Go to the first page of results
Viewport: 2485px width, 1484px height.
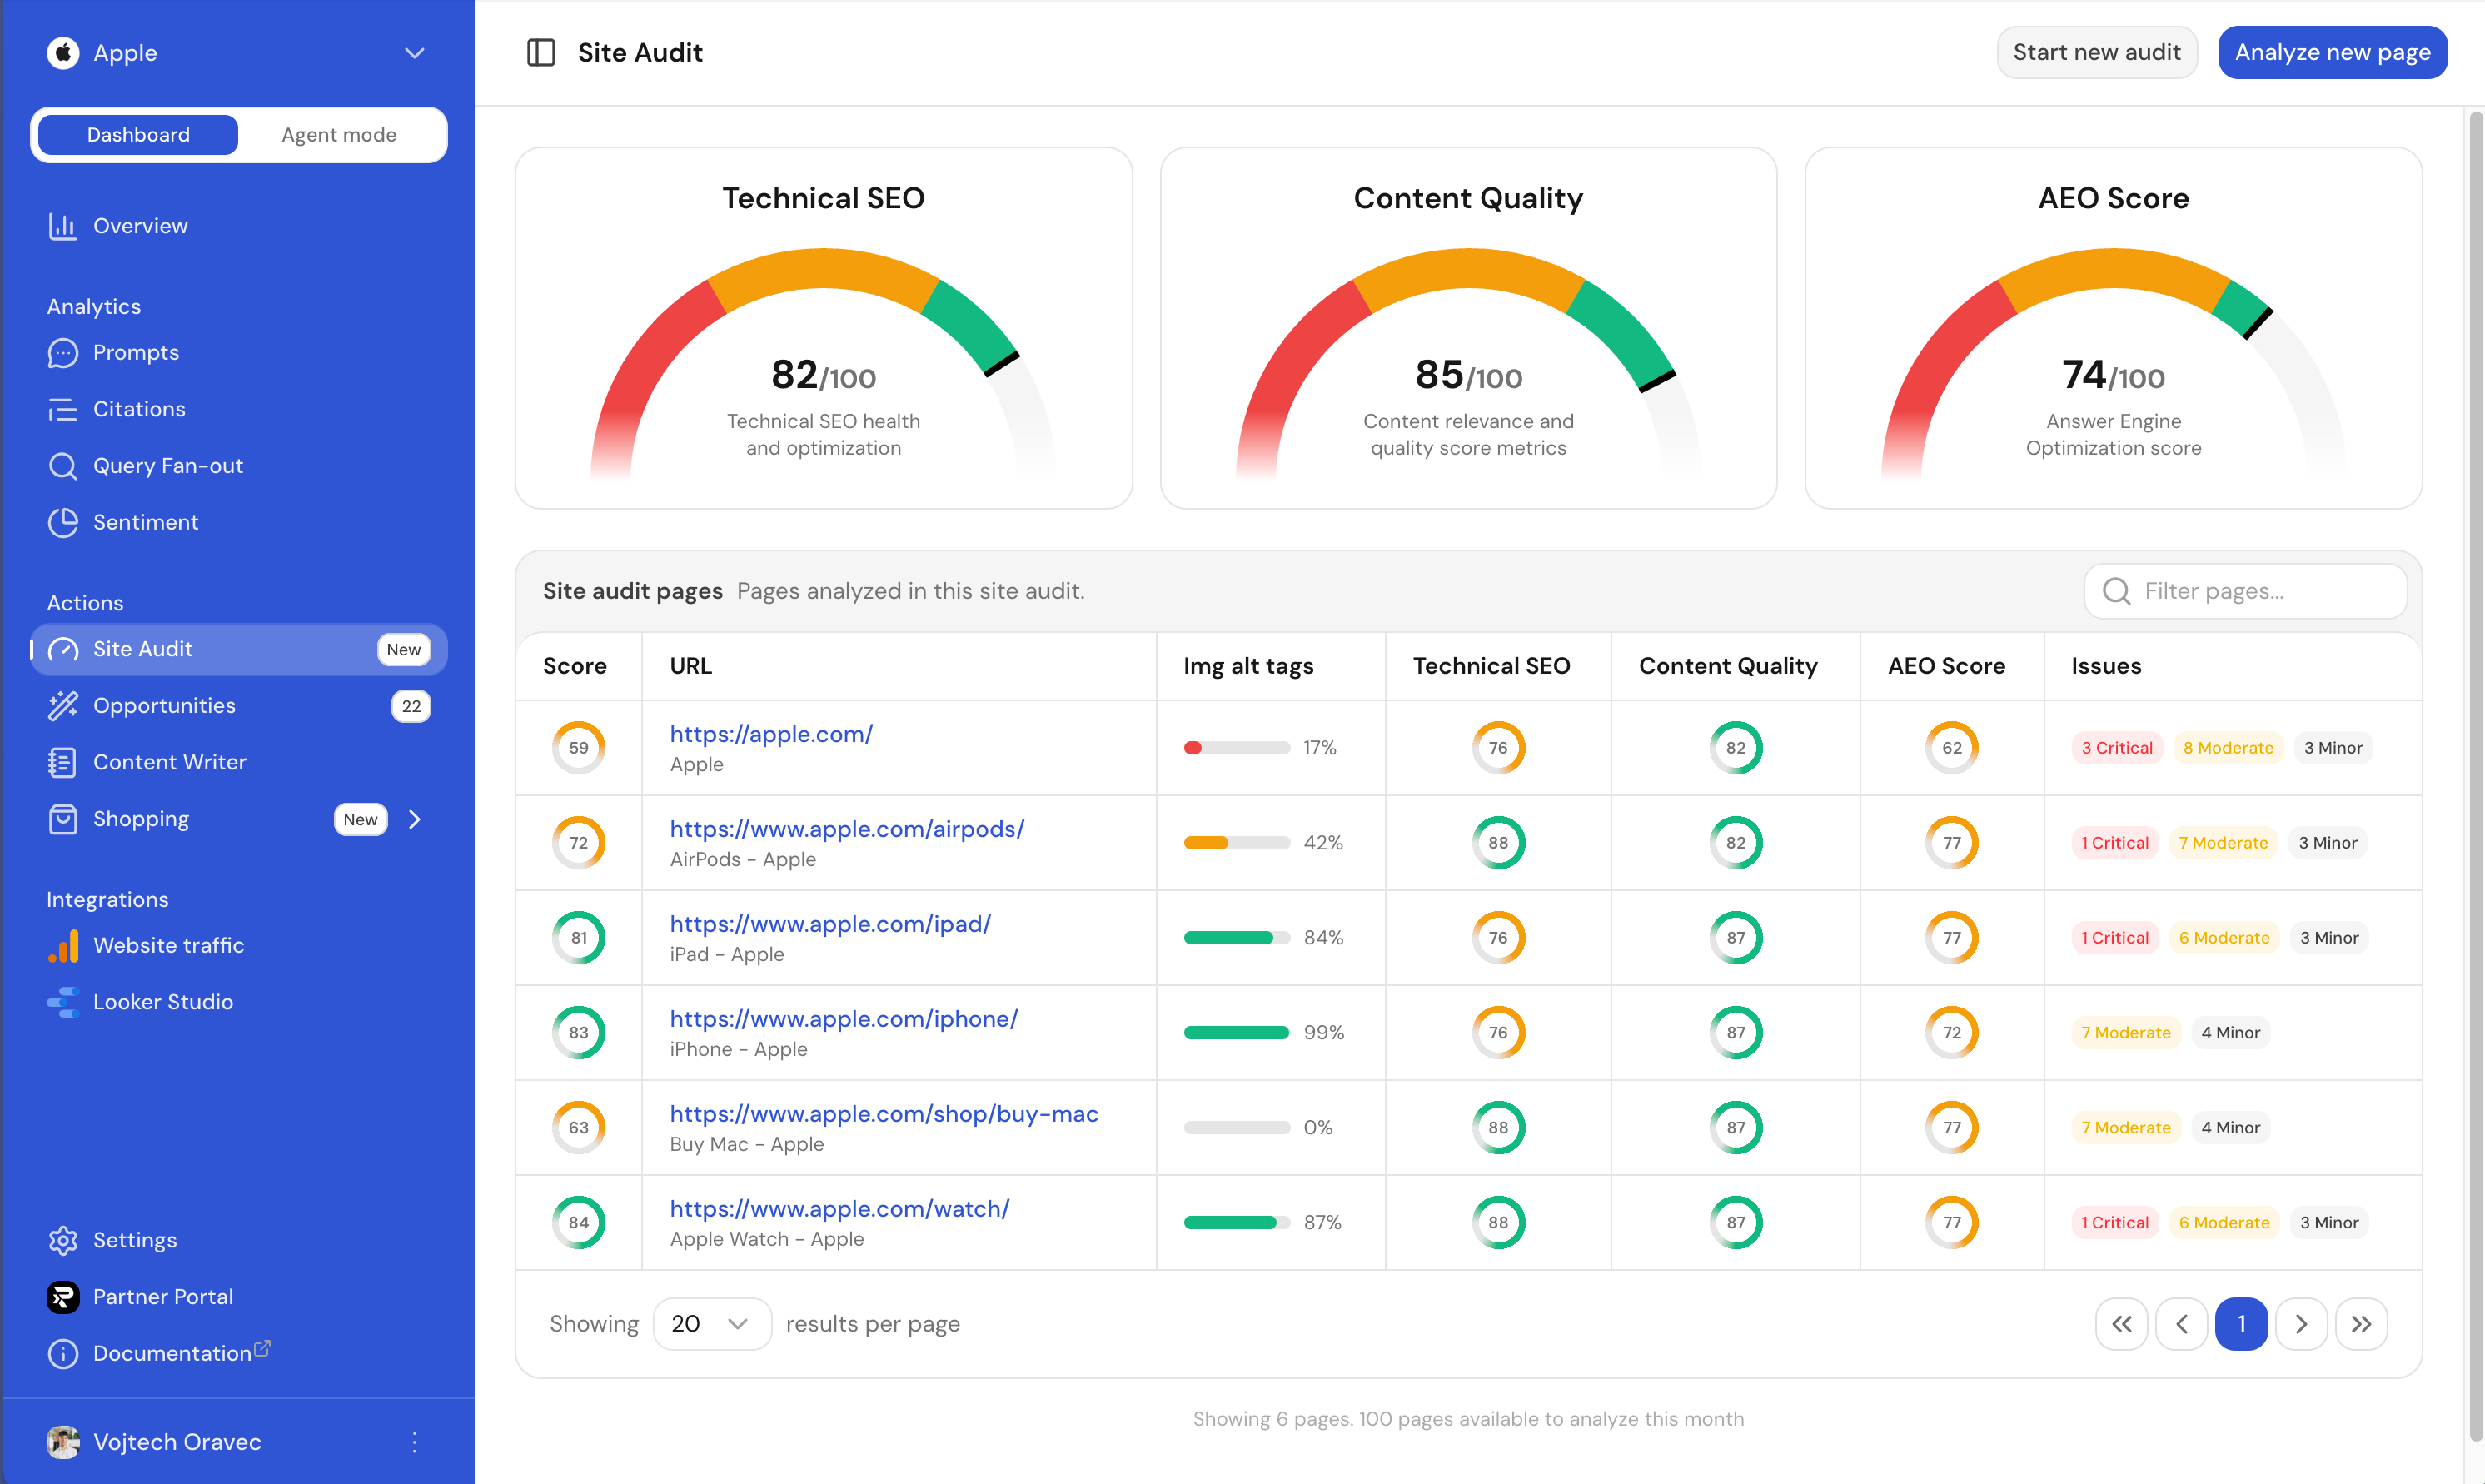2121,1324
